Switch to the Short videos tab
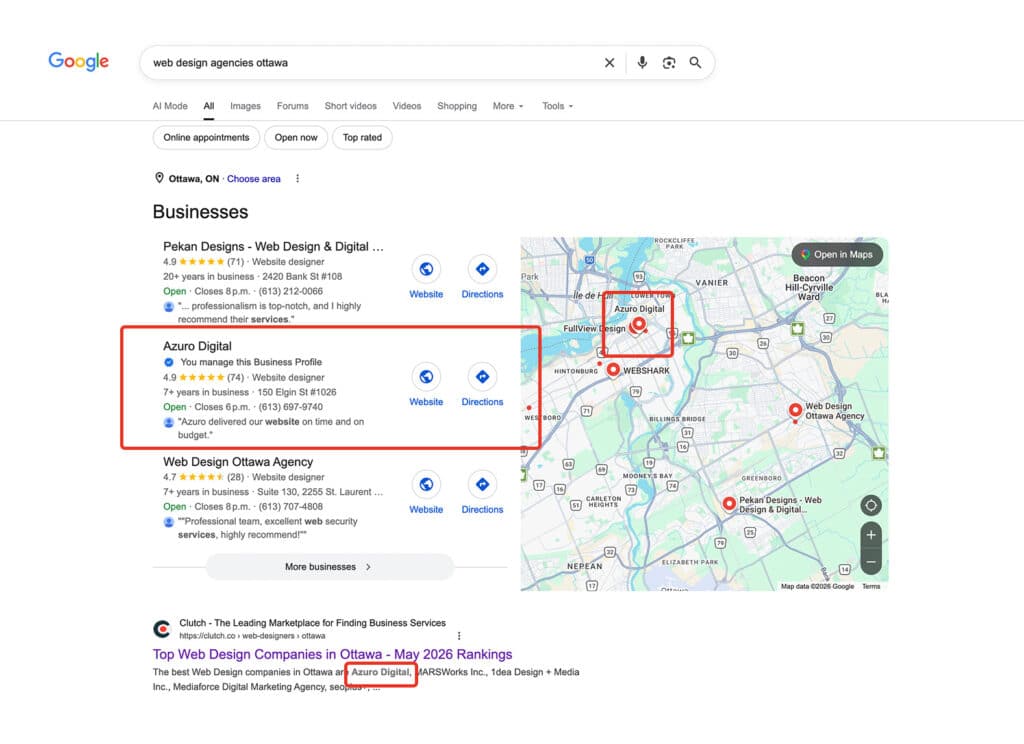The image size is (1024, 744). (351, 106)
